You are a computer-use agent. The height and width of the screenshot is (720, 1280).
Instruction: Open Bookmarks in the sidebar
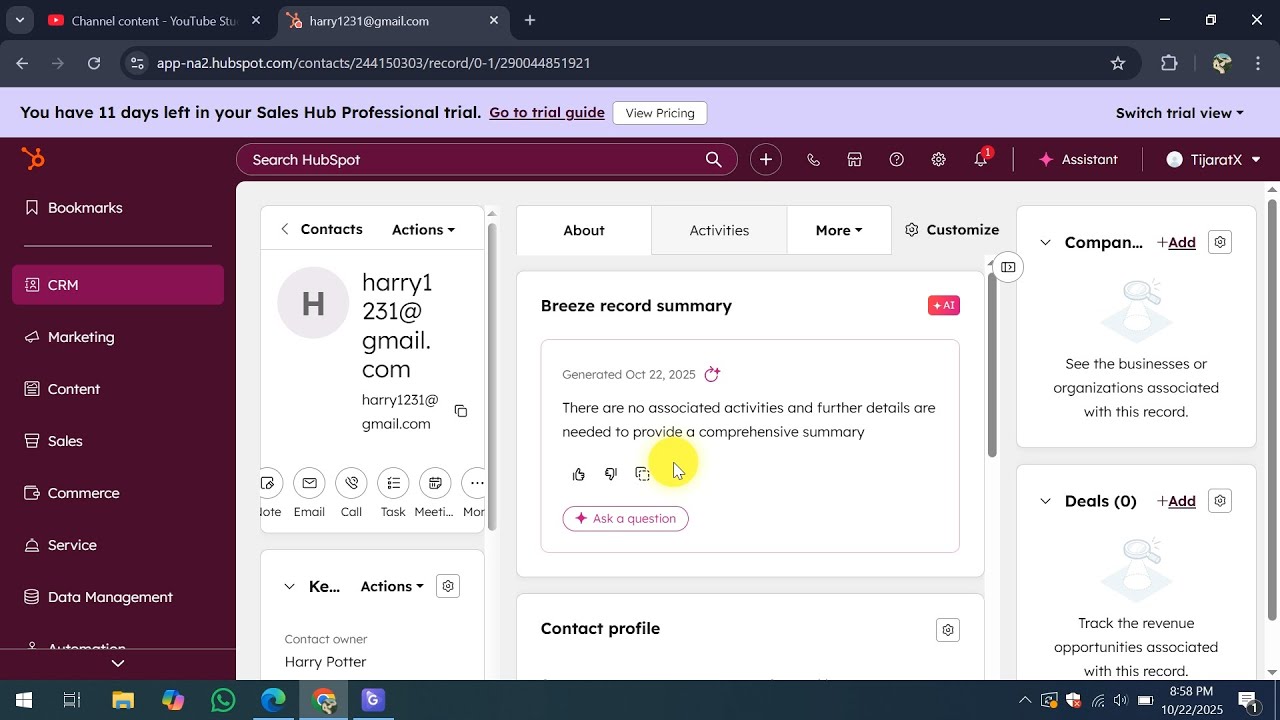[x=118, y=208]
